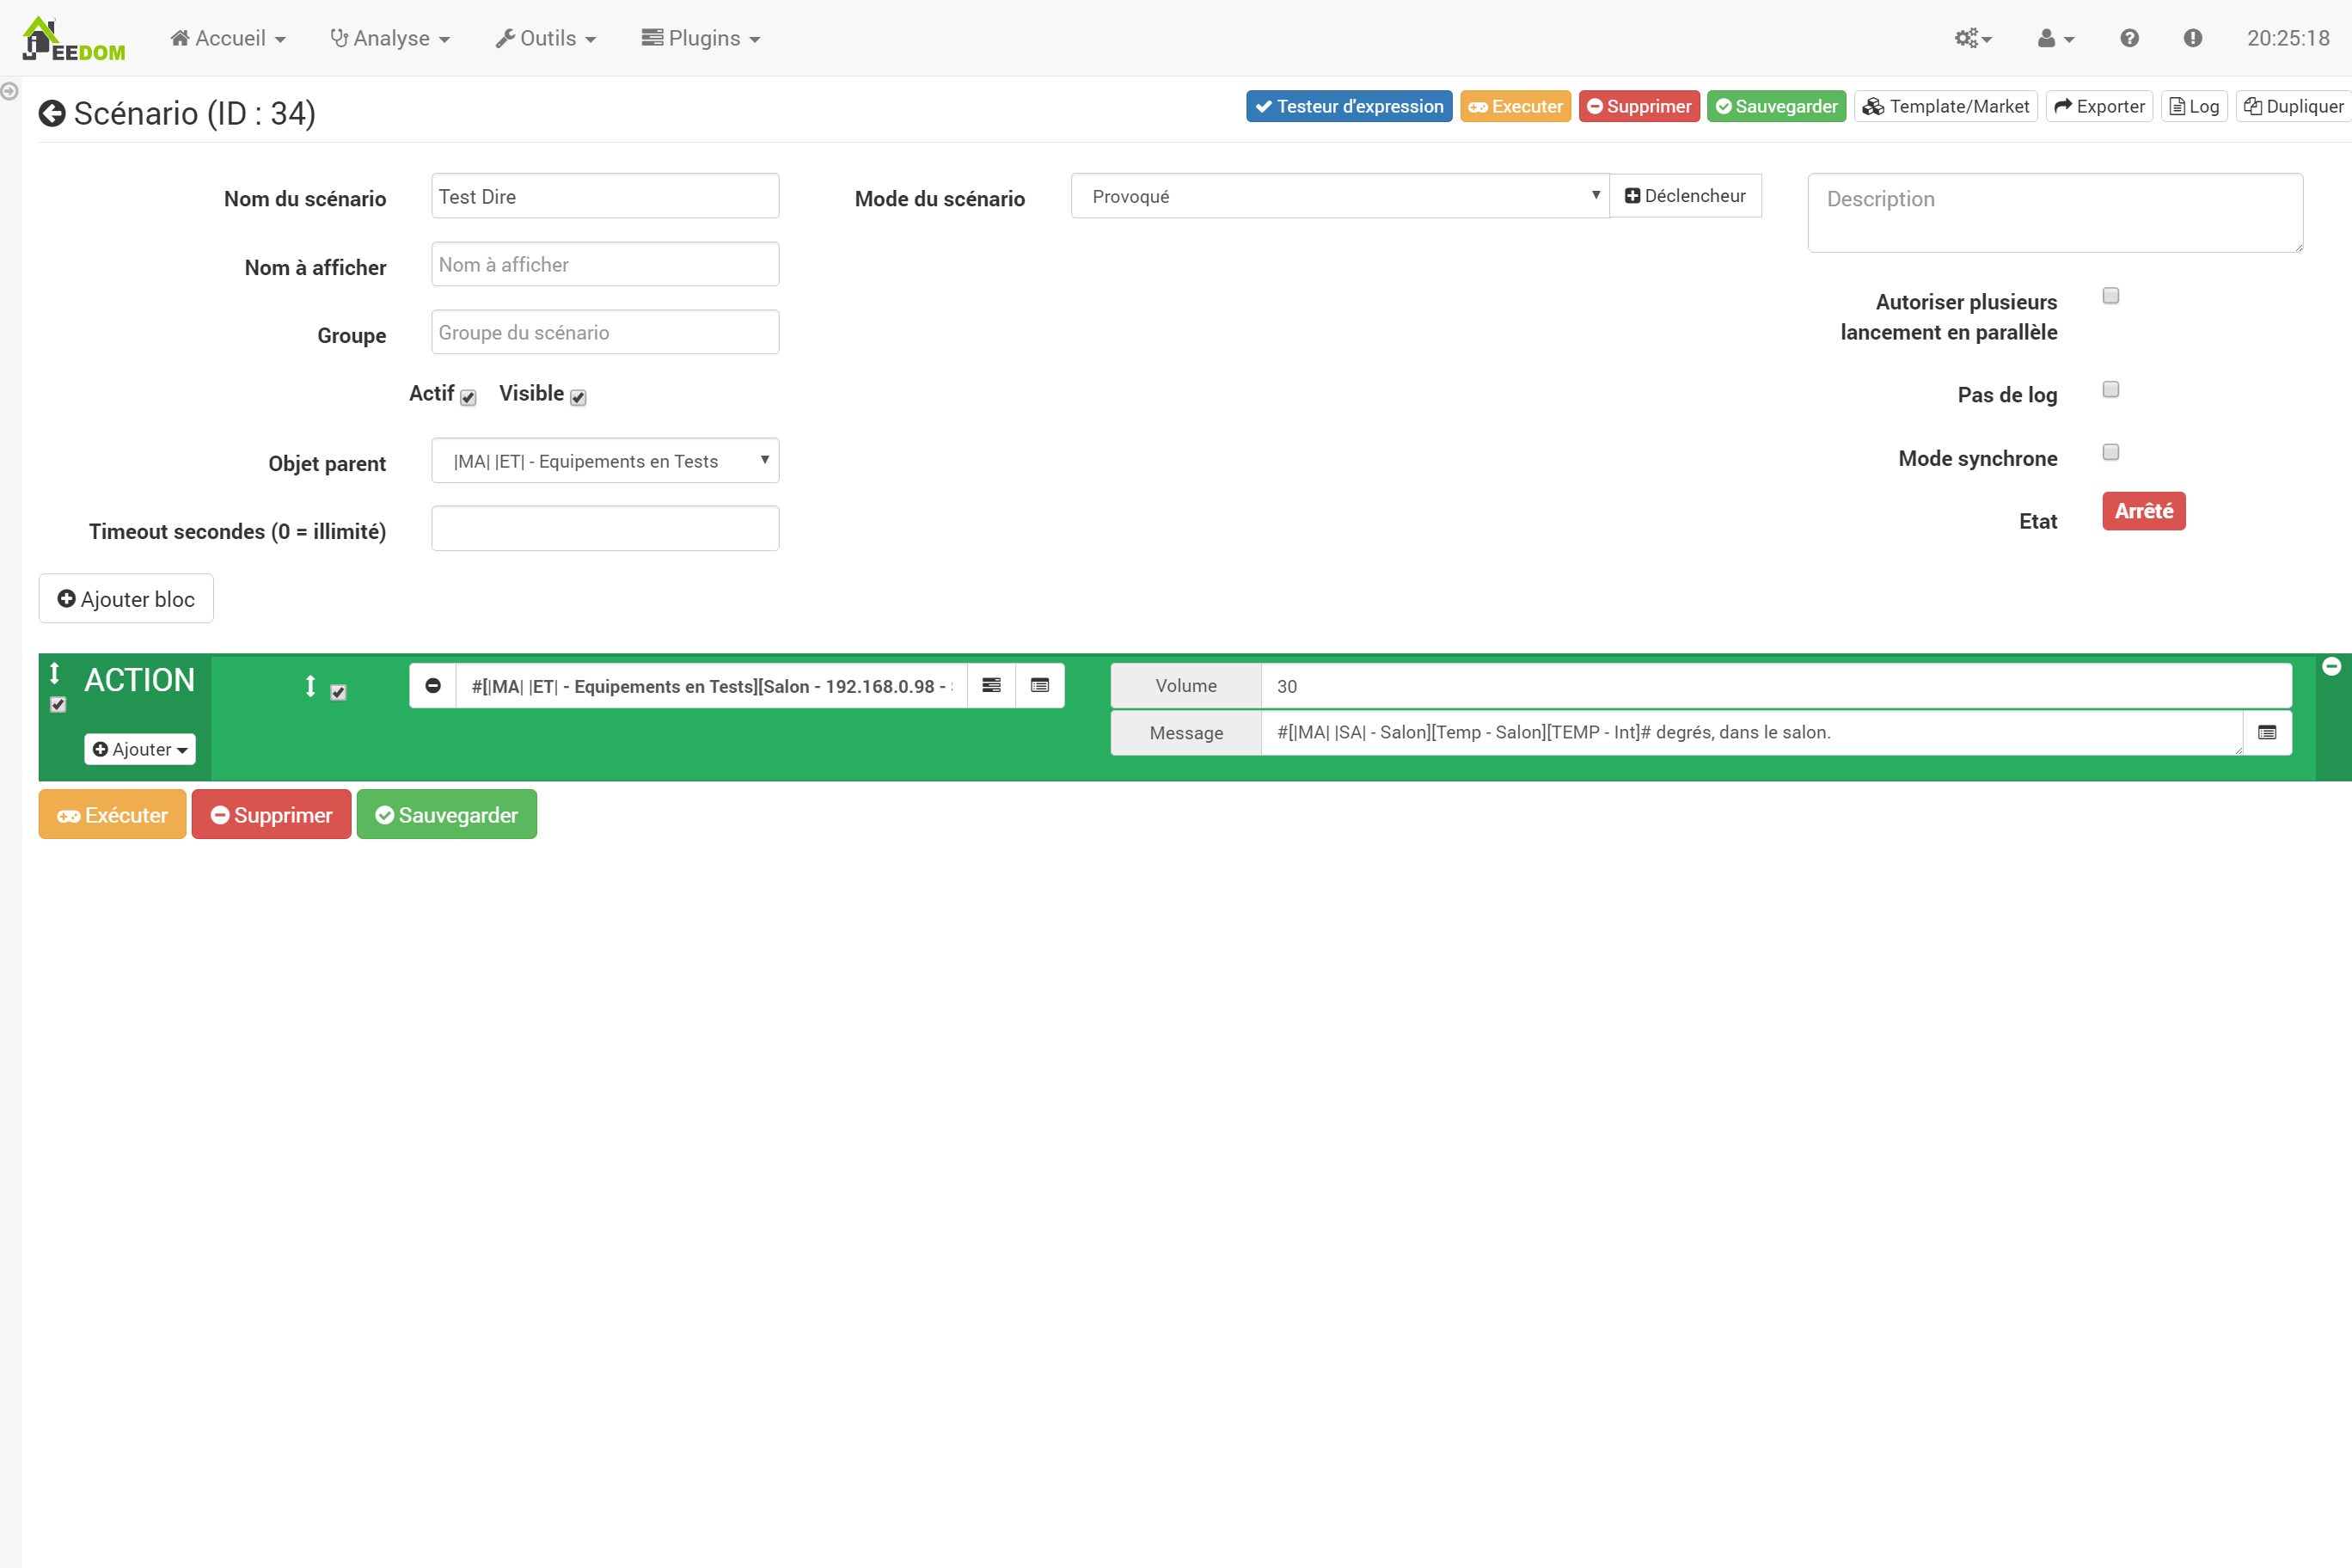Click top Executer button

coord(1515,106)
